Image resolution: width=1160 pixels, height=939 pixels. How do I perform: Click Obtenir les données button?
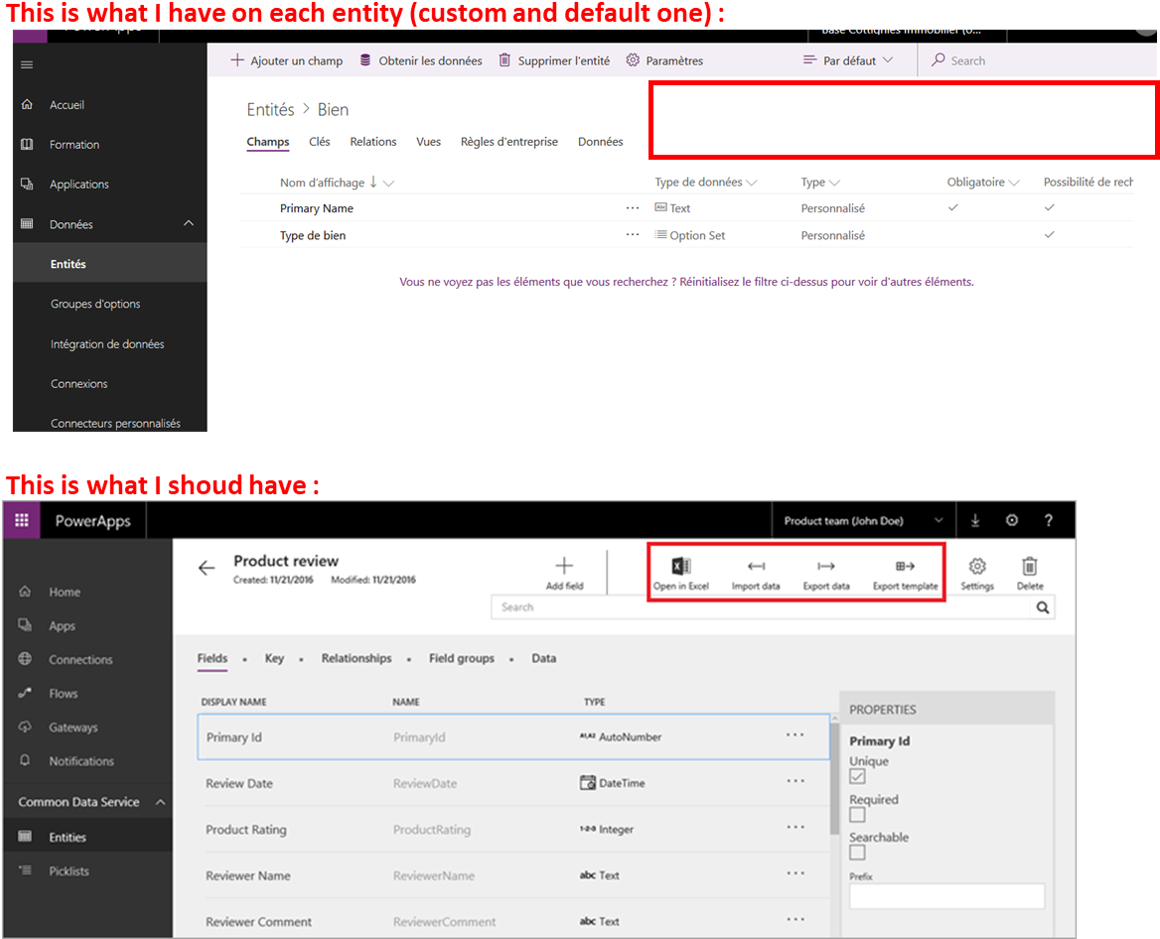[x=420, y=61]
